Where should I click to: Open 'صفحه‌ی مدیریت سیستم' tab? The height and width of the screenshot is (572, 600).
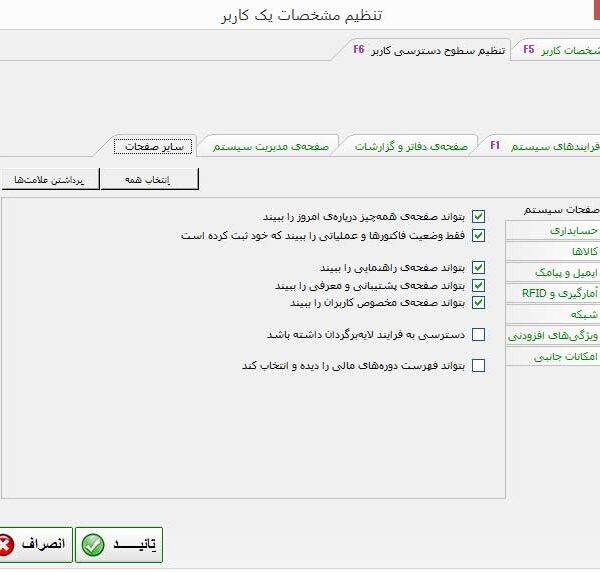coord(271,147)
